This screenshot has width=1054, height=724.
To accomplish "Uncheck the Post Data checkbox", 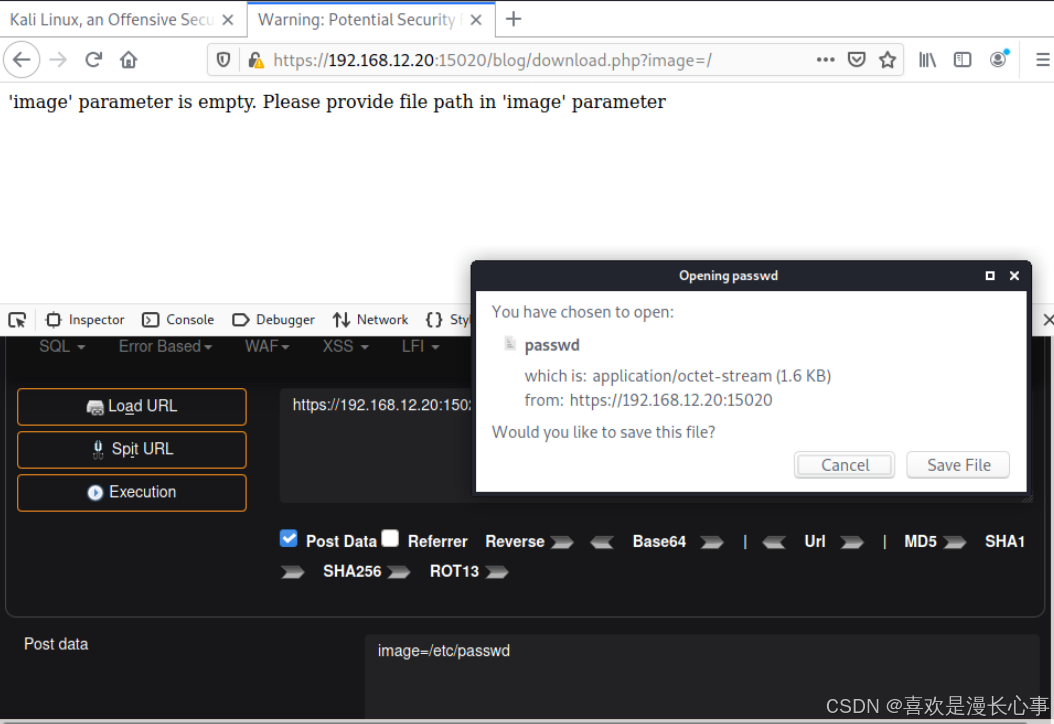I will pos(289,538).
